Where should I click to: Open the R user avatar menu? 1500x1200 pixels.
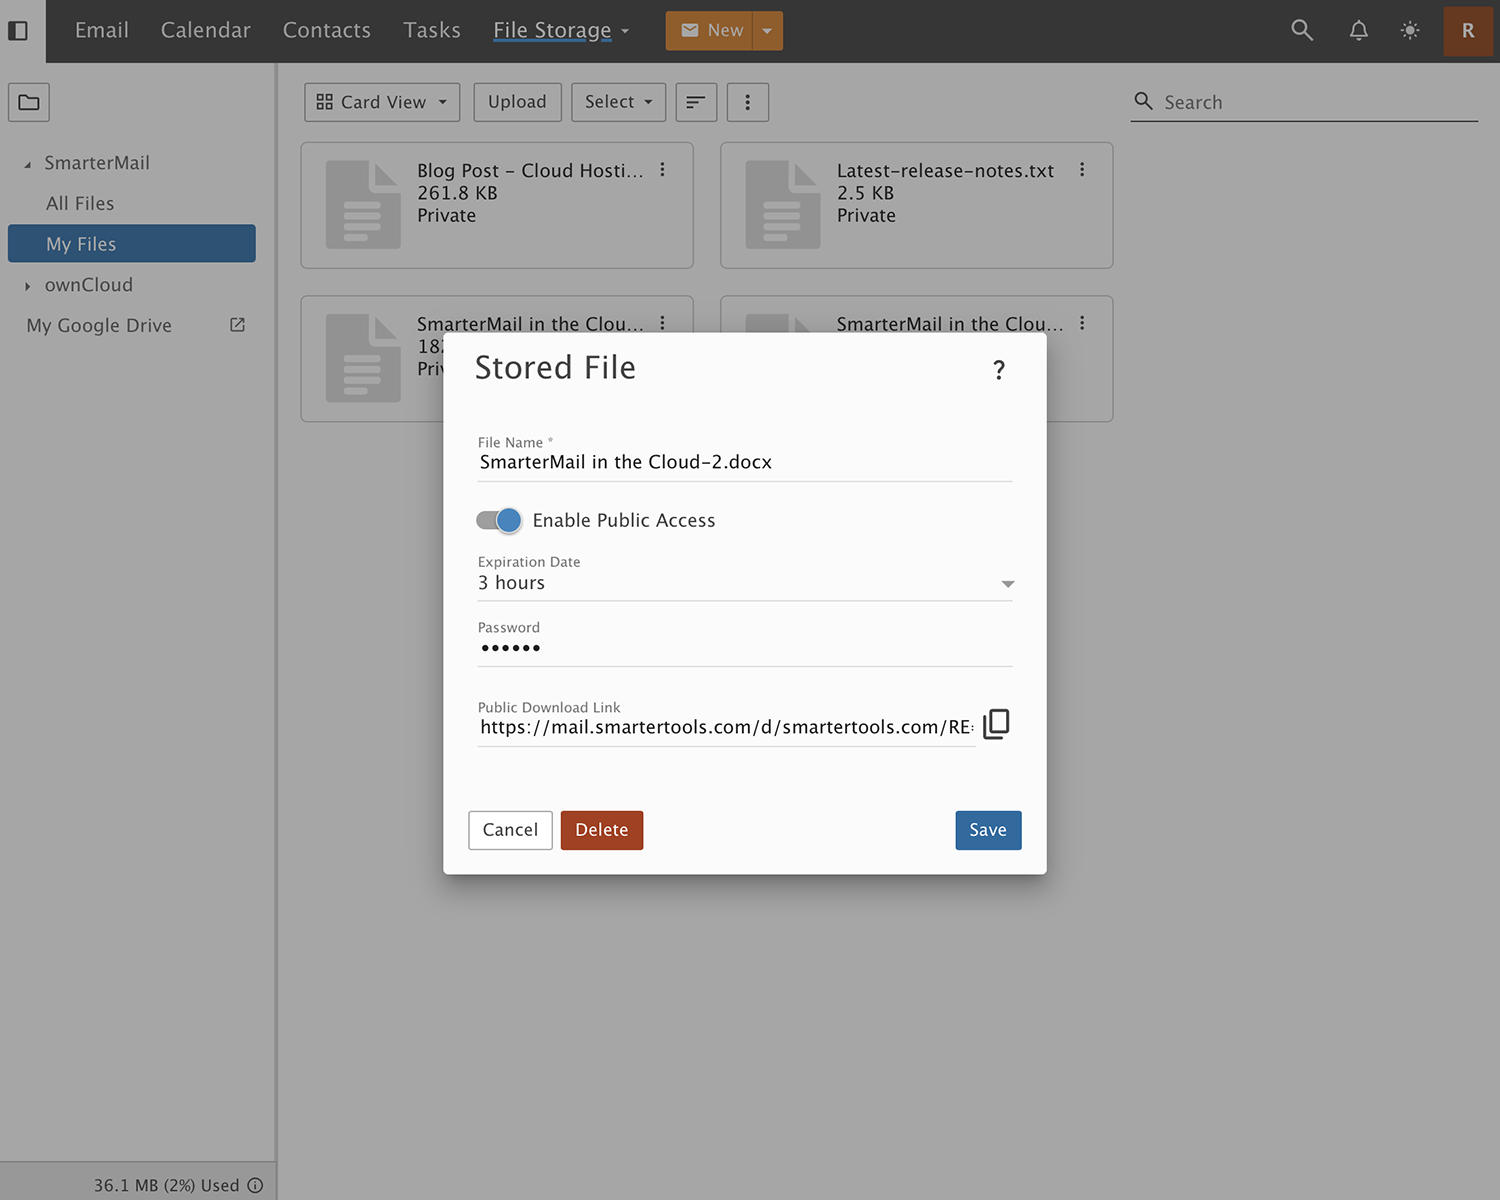click(x=1467, y=31)
